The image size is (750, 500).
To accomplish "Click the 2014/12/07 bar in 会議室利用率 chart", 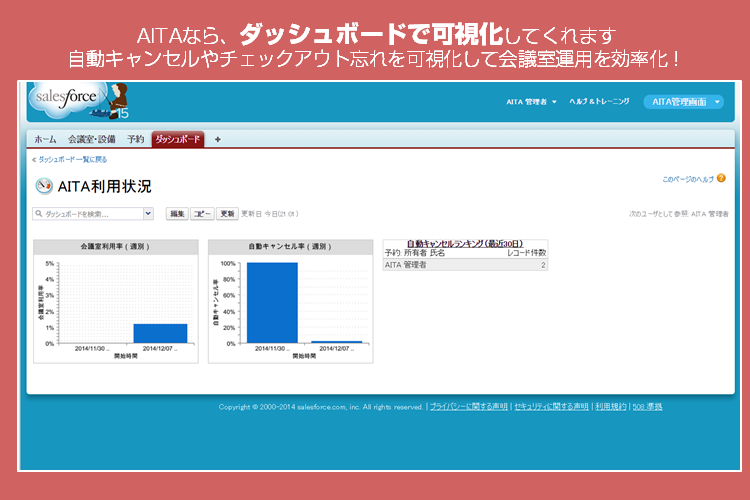I will 160,333.
